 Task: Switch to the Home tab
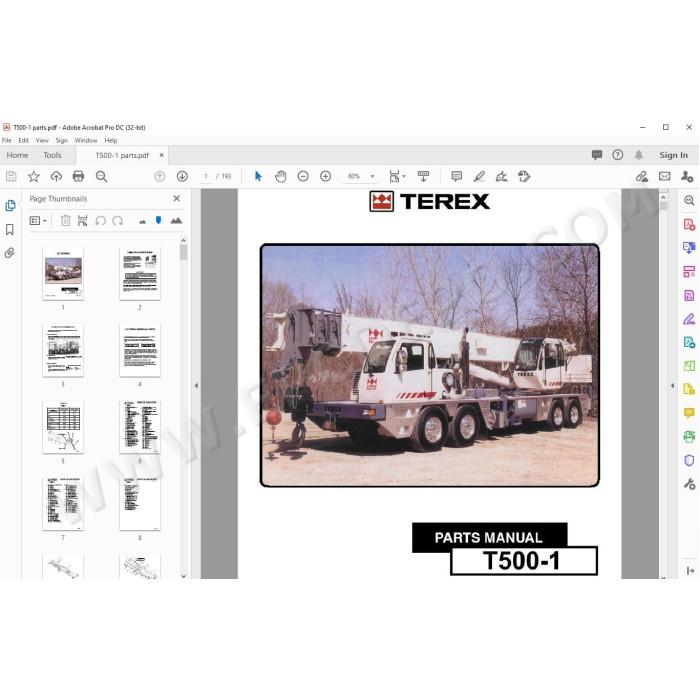(17, 155)
